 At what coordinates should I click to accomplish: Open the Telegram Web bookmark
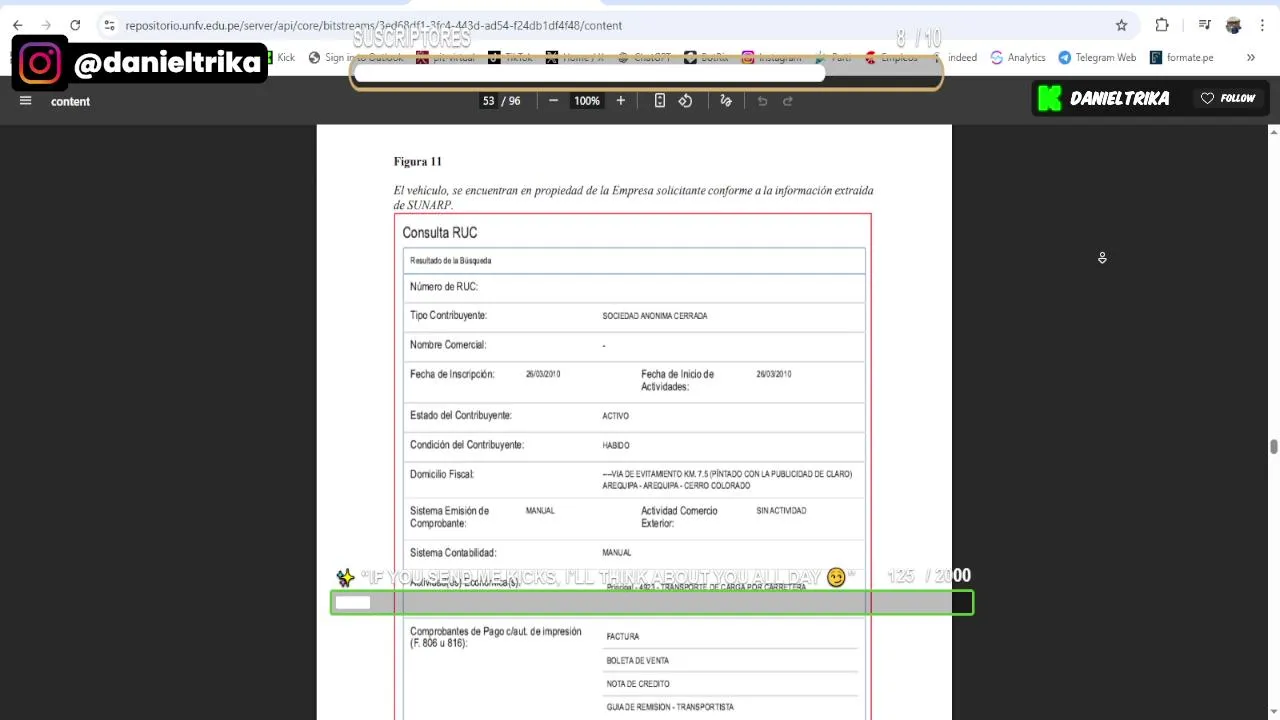(x=1097, y=57)
